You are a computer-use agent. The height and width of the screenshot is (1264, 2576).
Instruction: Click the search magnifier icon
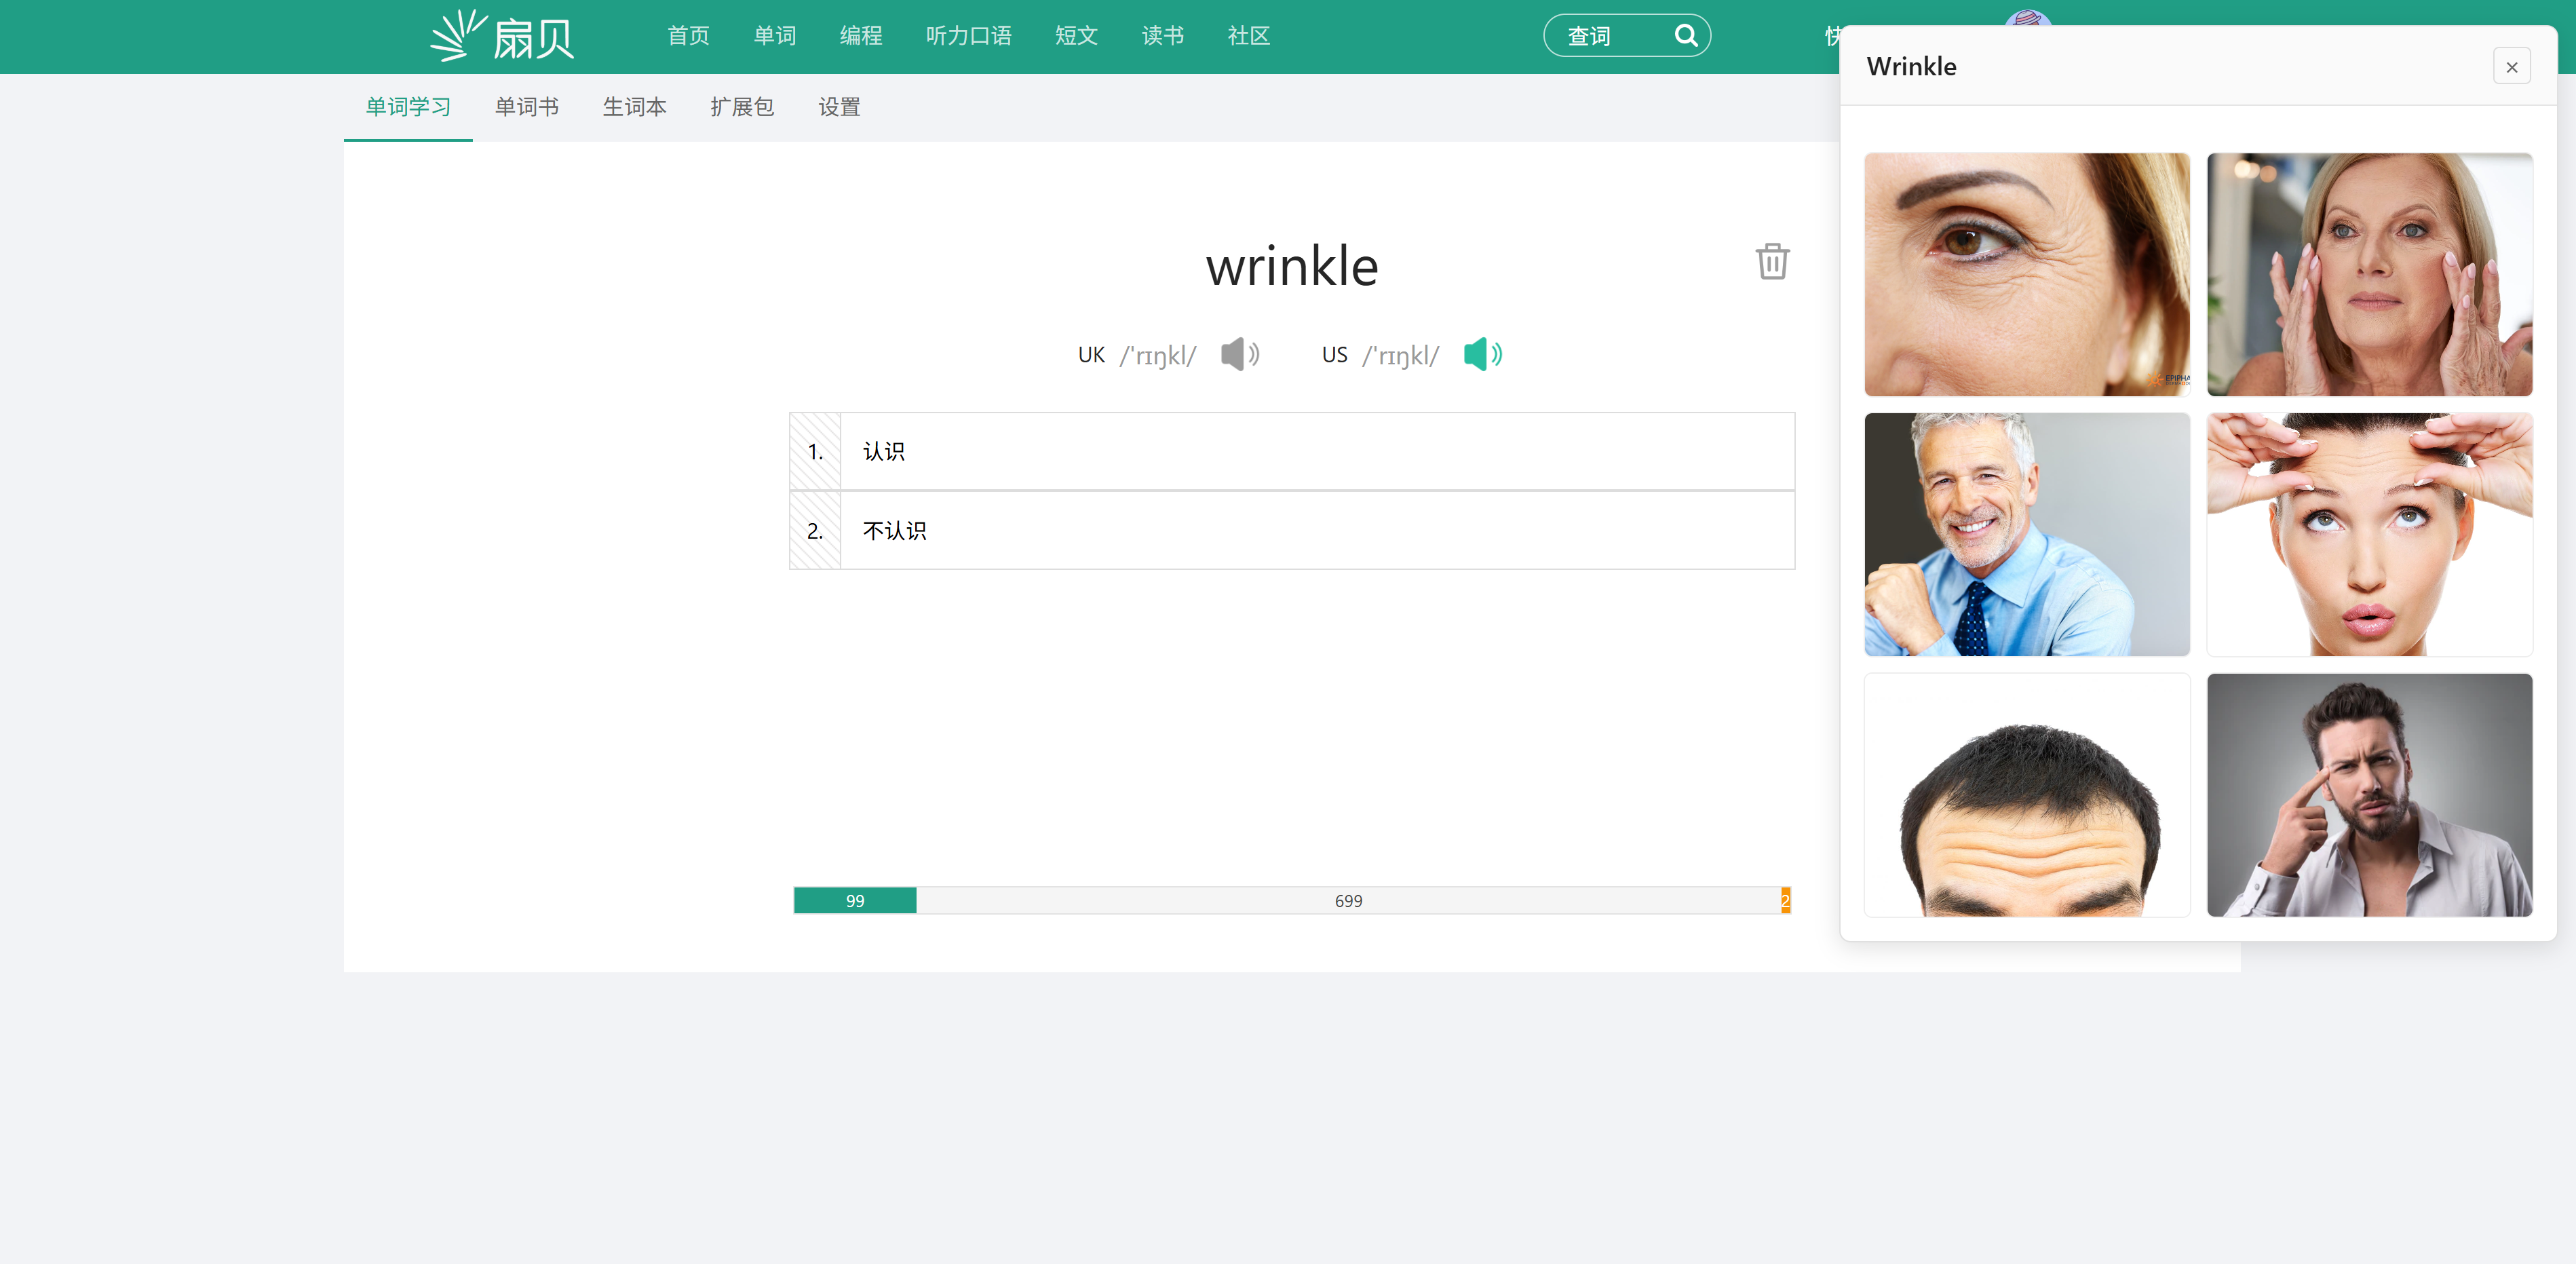tap(1685, 36)
